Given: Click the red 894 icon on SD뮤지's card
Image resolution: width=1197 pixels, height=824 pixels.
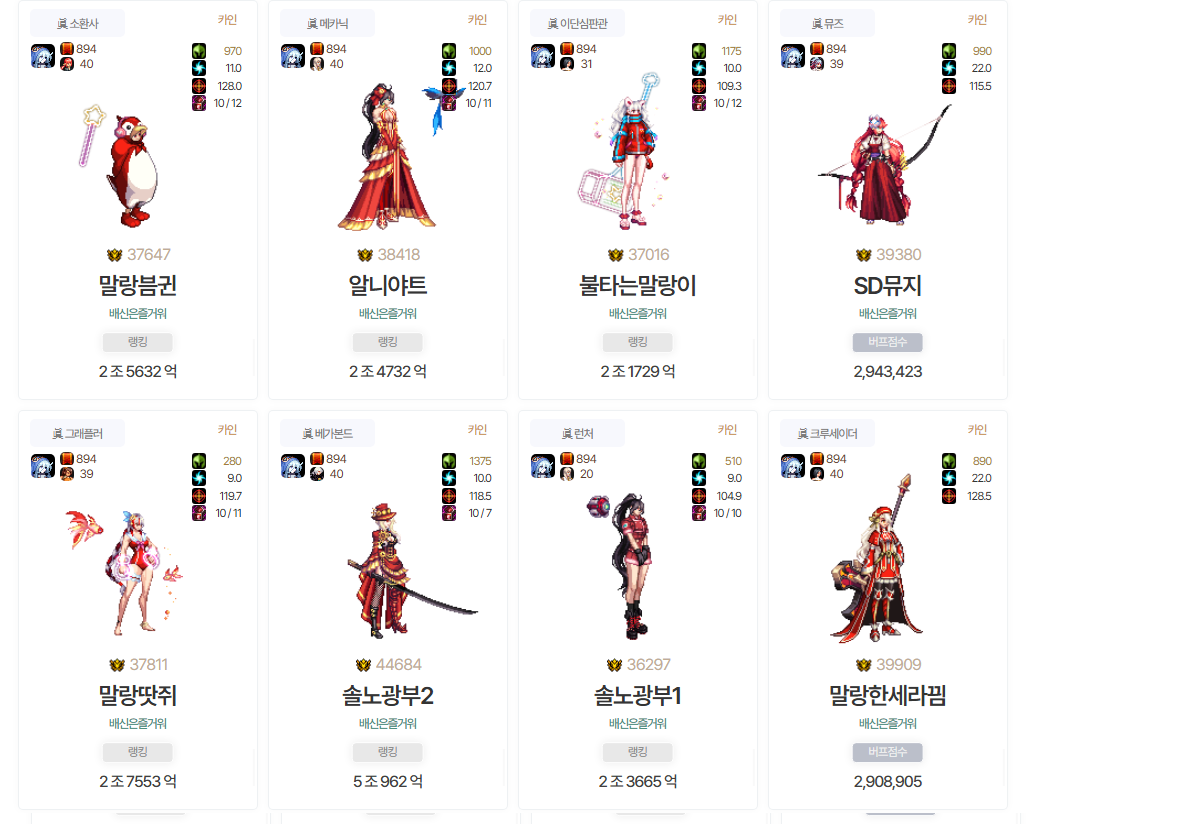Looking at the screenshot, I should 817,49.
